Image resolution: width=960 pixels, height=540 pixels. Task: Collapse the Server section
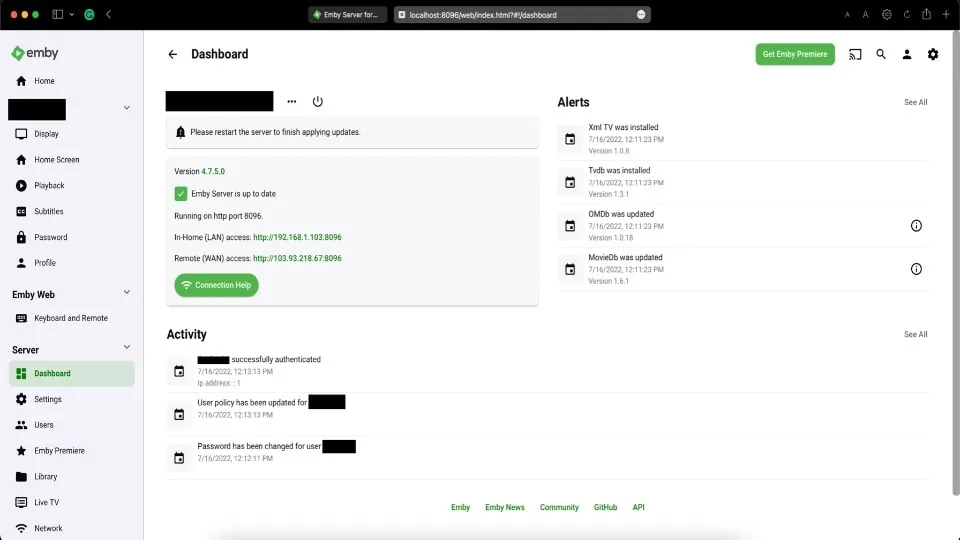pos(127,347)
